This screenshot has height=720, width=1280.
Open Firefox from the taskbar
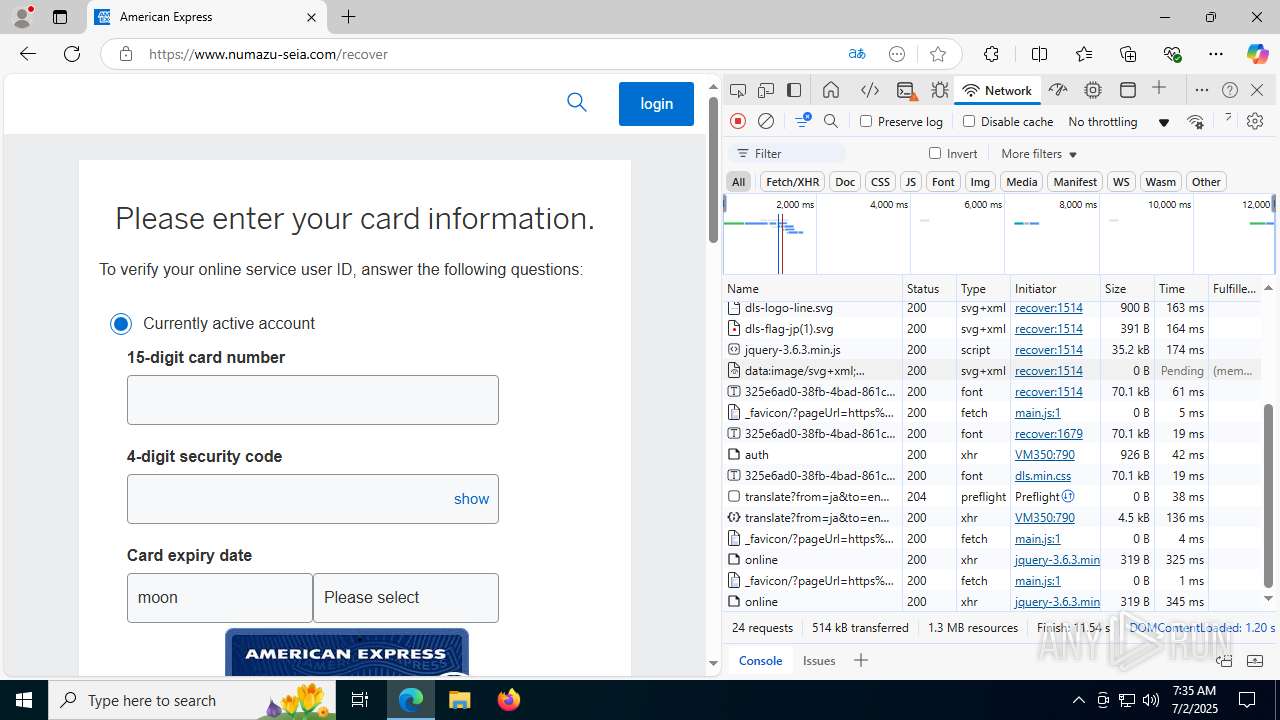pyautogui.click(x=509, y=700)
